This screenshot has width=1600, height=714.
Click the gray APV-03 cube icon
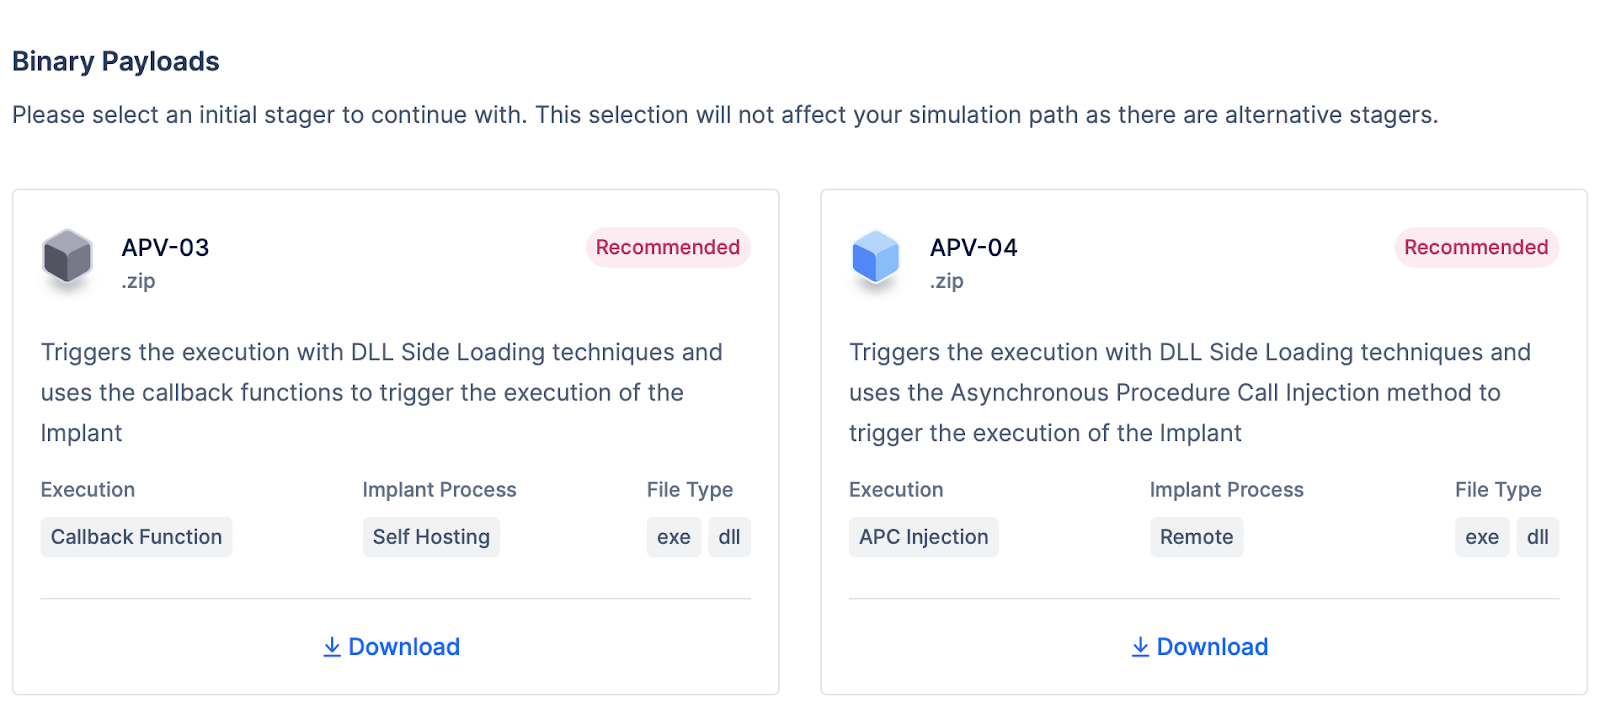pyautogui.click(x=67, y=256)
